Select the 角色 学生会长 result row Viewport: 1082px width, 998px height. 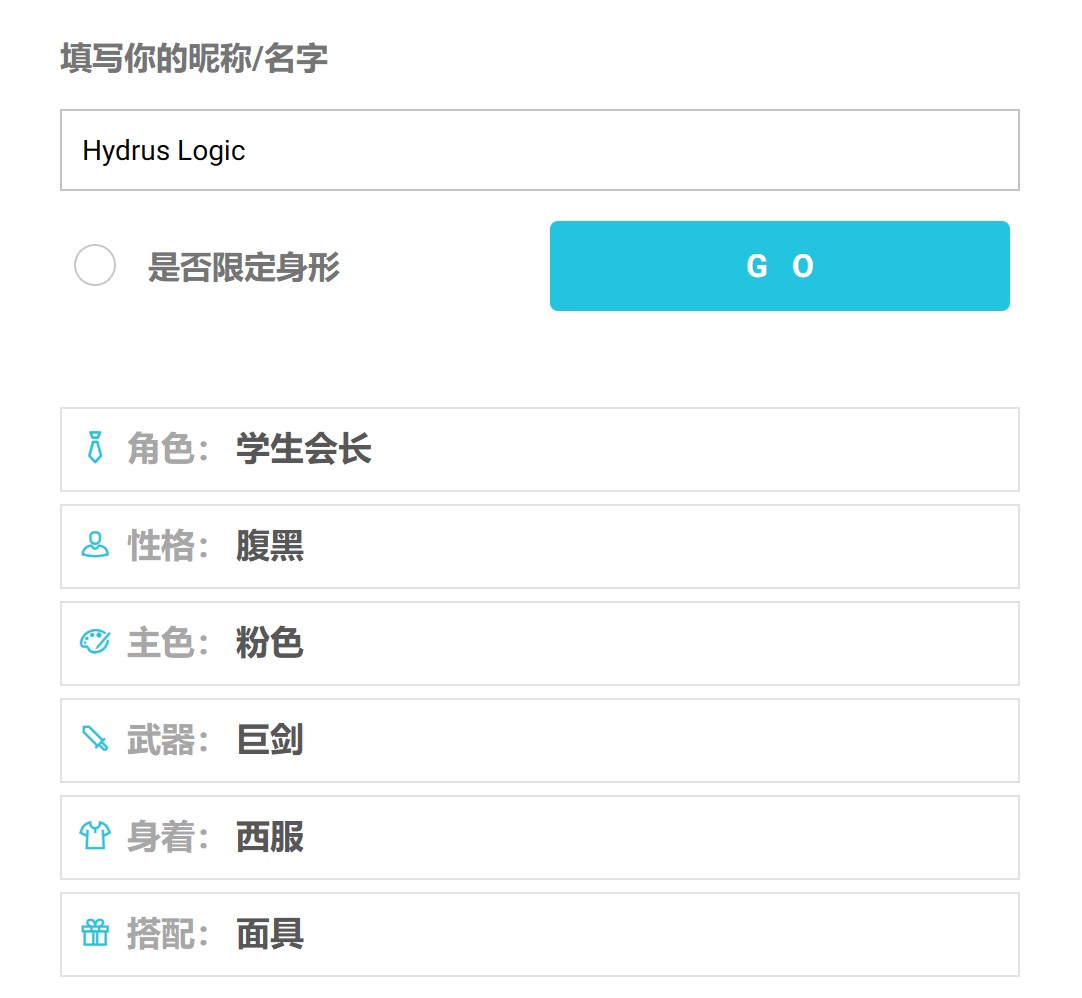pos(540,449)
